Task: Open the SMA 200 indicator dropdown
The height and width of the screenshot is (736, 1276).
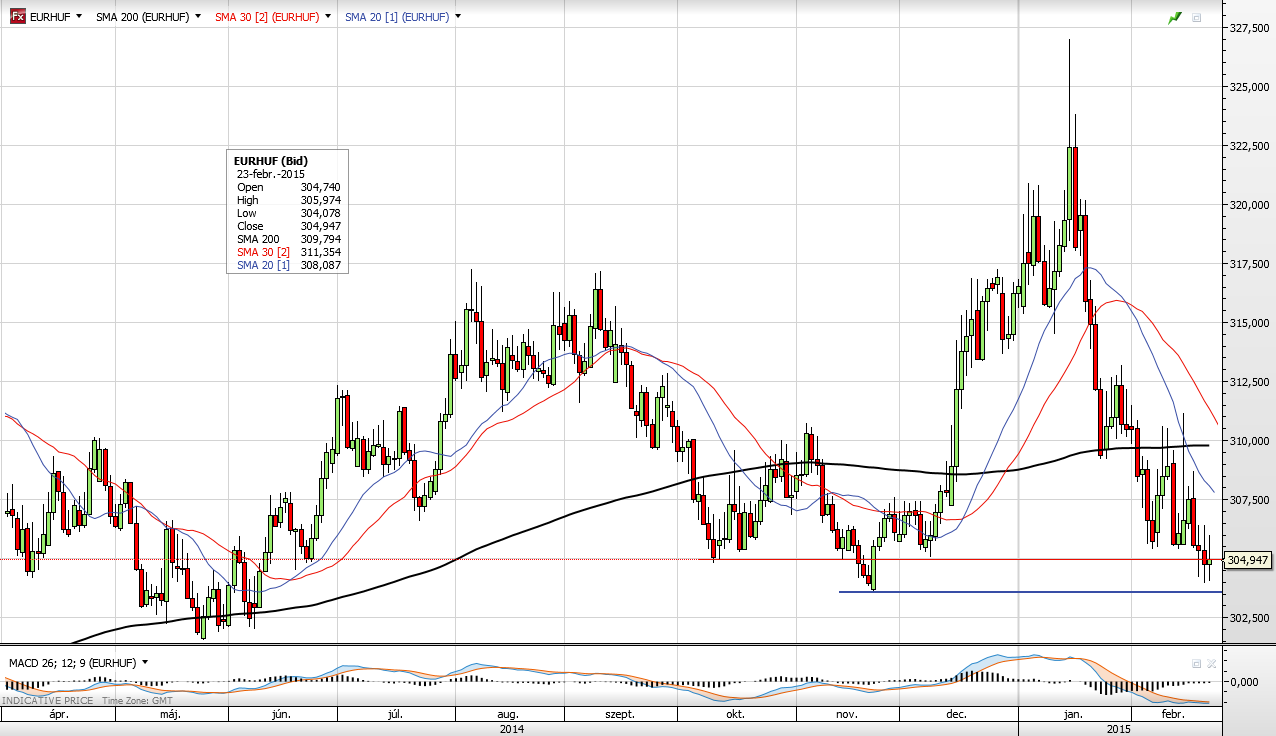Action: point(198,17)
